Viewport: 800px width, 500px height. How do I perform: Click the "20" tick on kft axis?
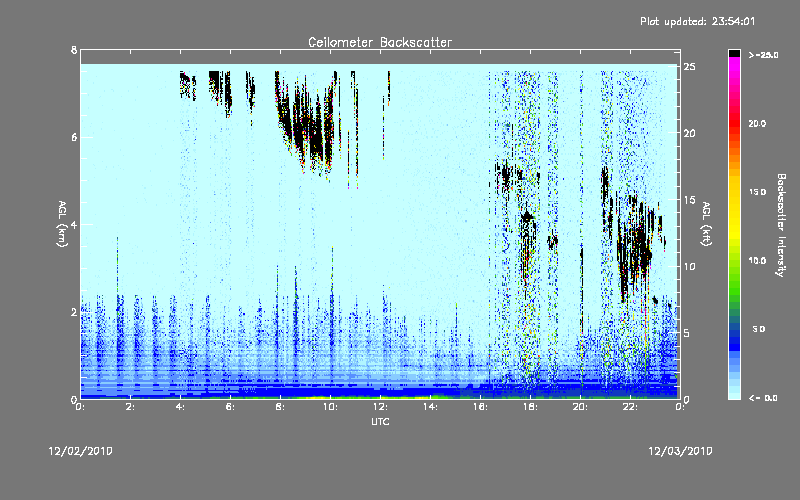690,133
